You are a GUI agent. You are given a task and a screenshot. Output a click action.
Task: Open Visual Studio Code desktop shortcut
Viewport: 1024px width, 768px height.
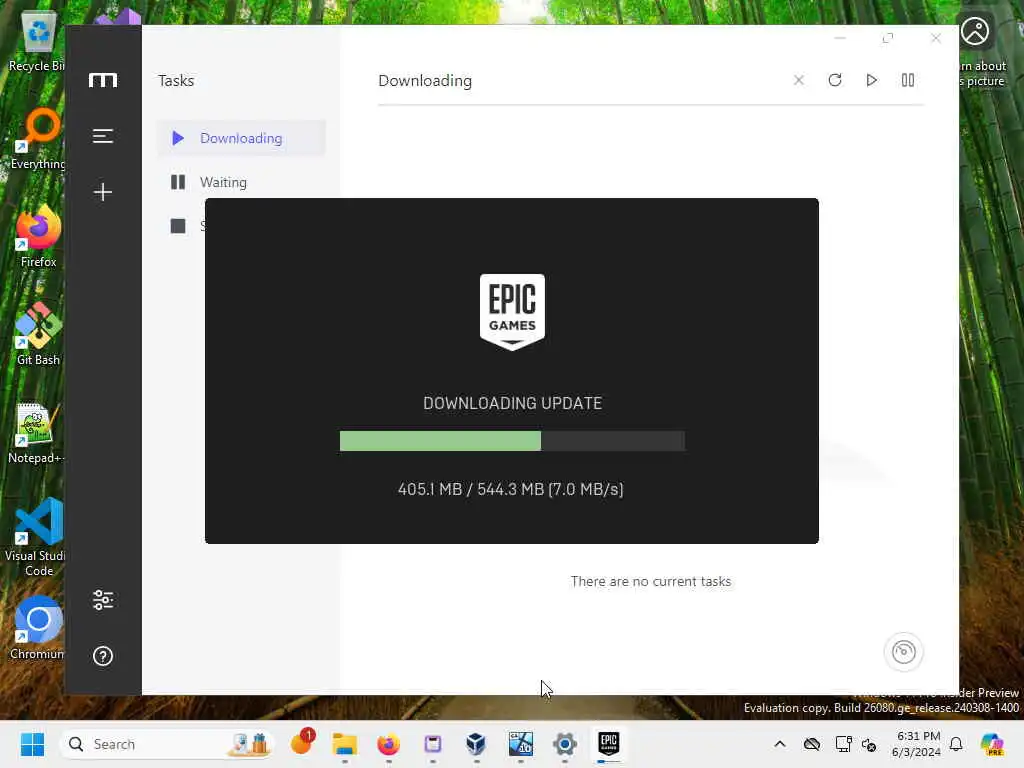[37, 537]
